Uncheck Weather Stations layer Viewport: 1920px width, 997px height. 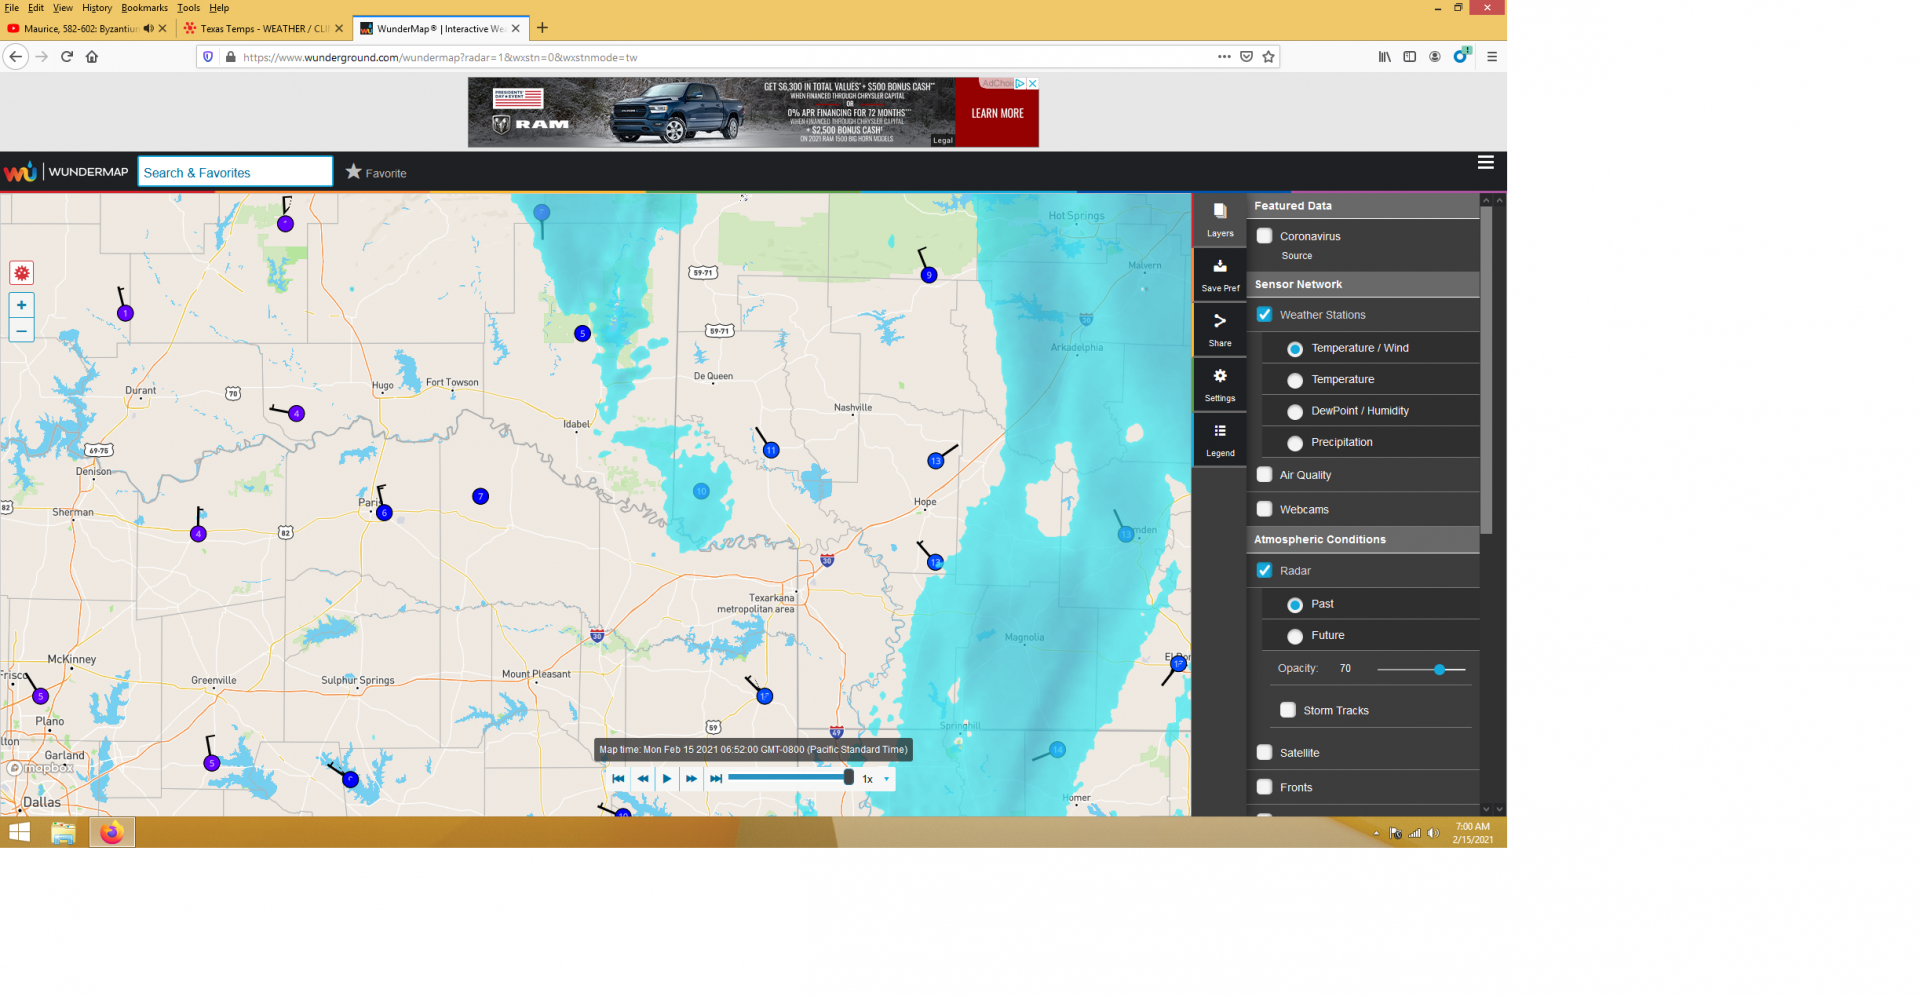(1264, 314)
